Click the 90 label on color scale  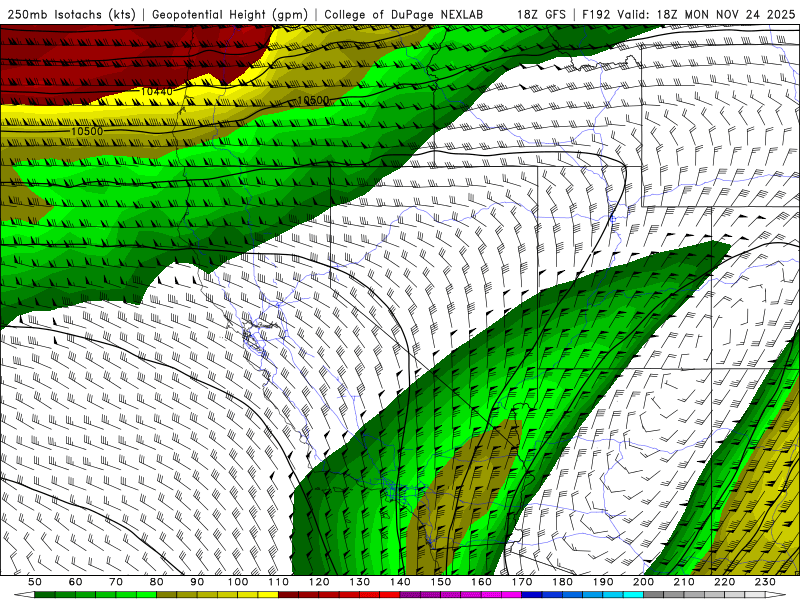point(197,582)
